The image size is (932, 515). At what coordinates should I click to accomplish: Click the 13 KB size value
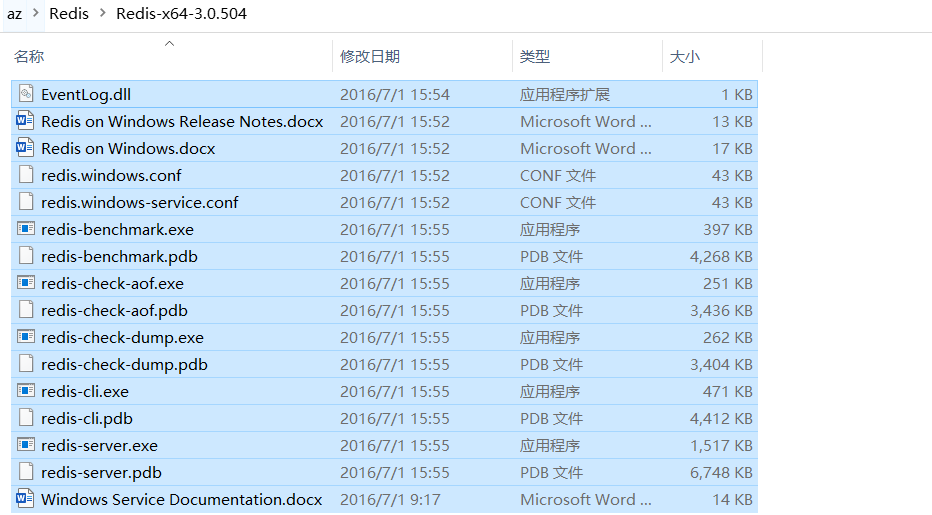(x=732, y=121)
